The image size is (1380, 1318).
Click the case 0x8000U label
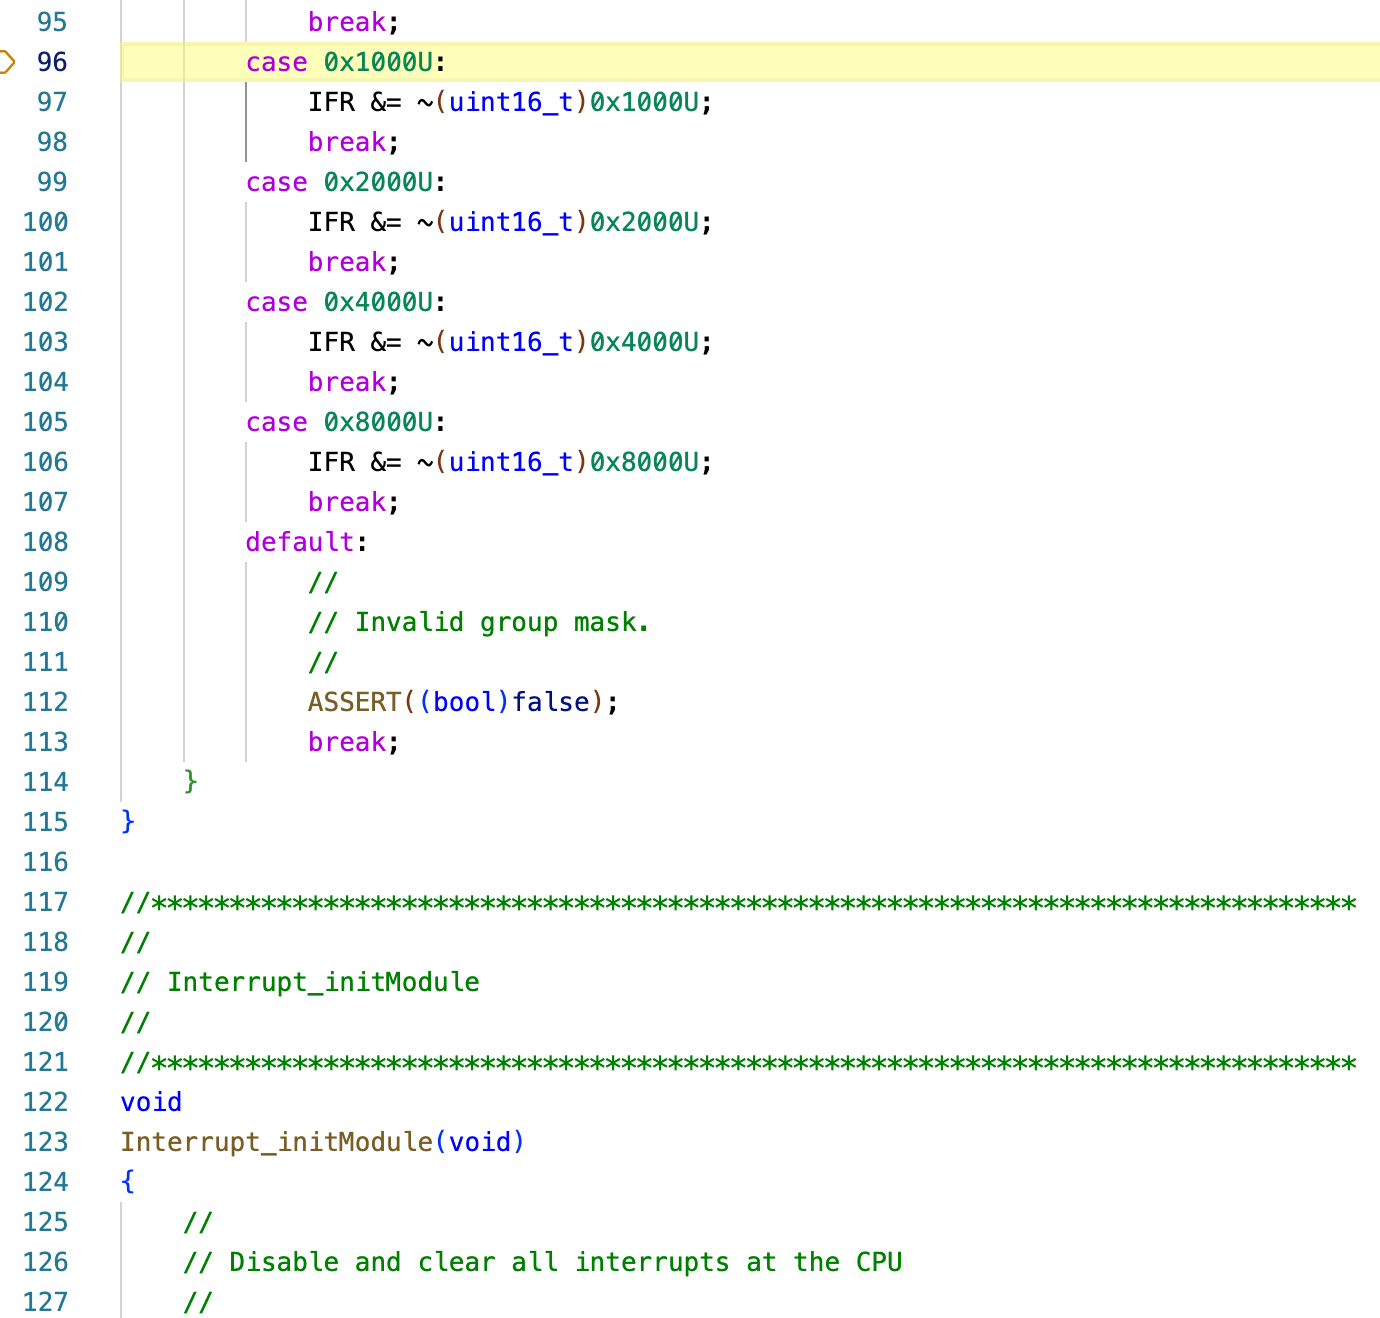click(x=345, y=422)
